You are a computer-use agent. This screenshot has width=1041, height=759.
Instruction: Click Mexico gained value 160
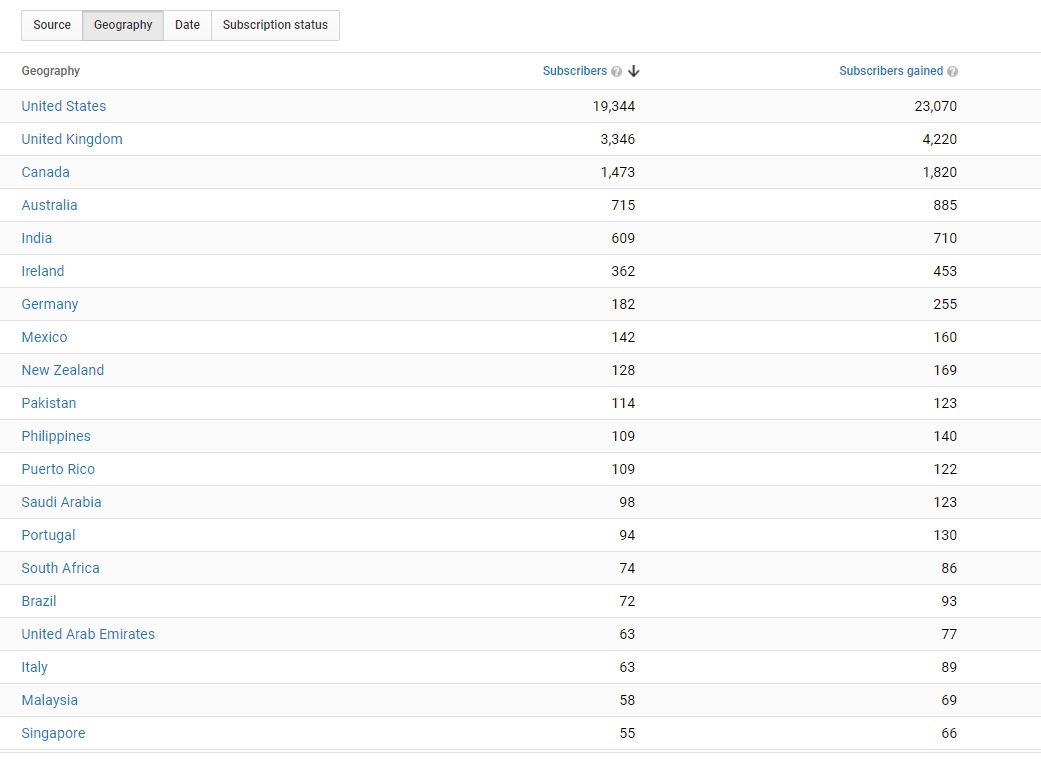click(x=945, y=337)
